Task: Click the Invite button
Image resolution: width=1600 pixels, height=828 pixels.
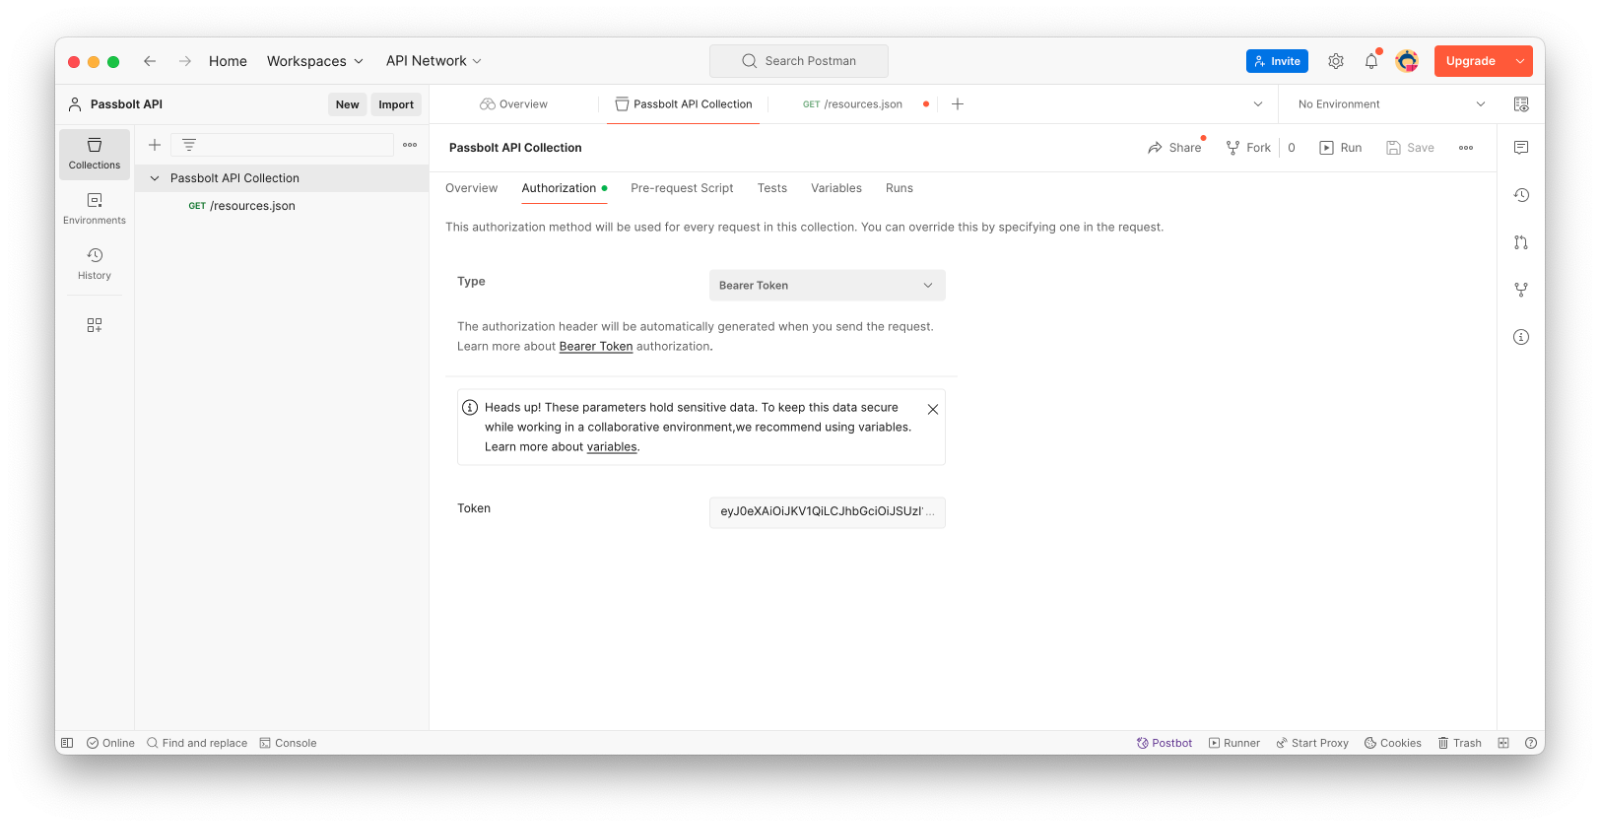Action: [x=1277, y=61]
